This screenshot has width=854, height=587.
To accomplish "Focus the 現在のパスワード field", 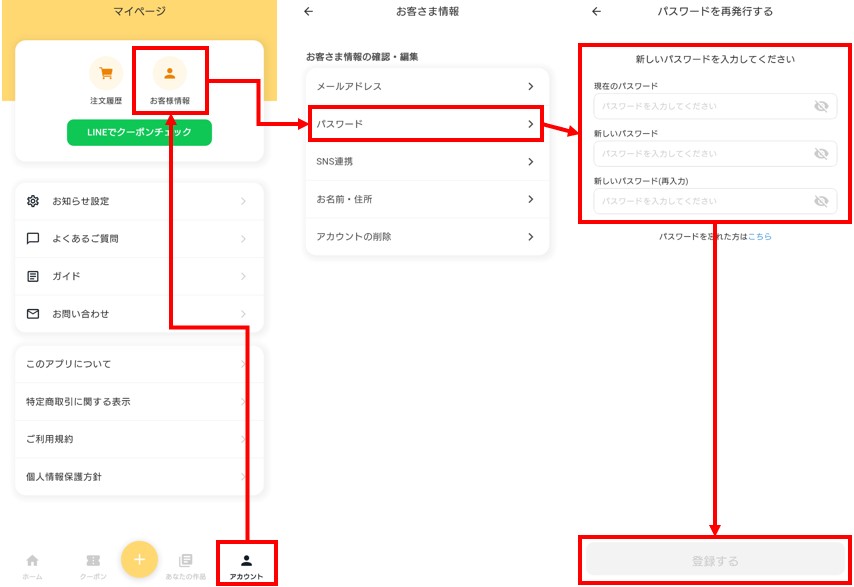I will click(x=715, y=106).
